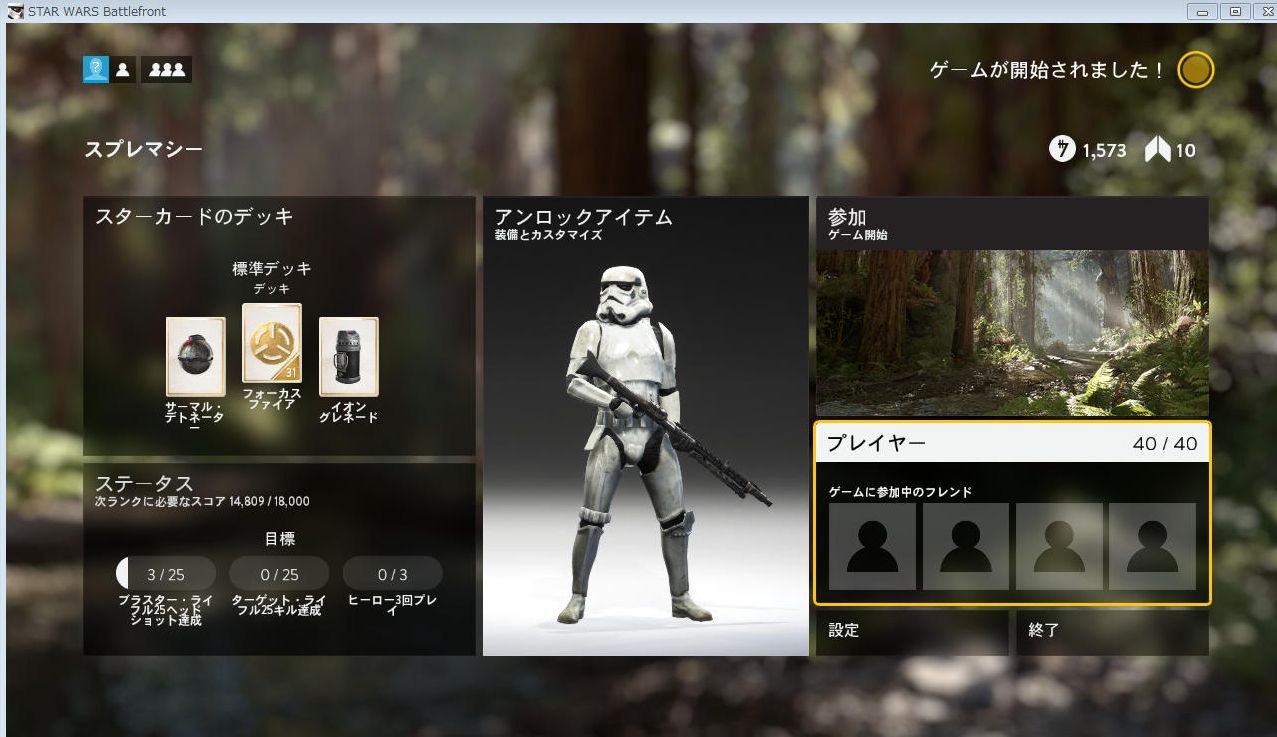The image size is (1277, 737).
Task: Click the rank emblem icon next to 10
Action: click(x=1157, y=150)
